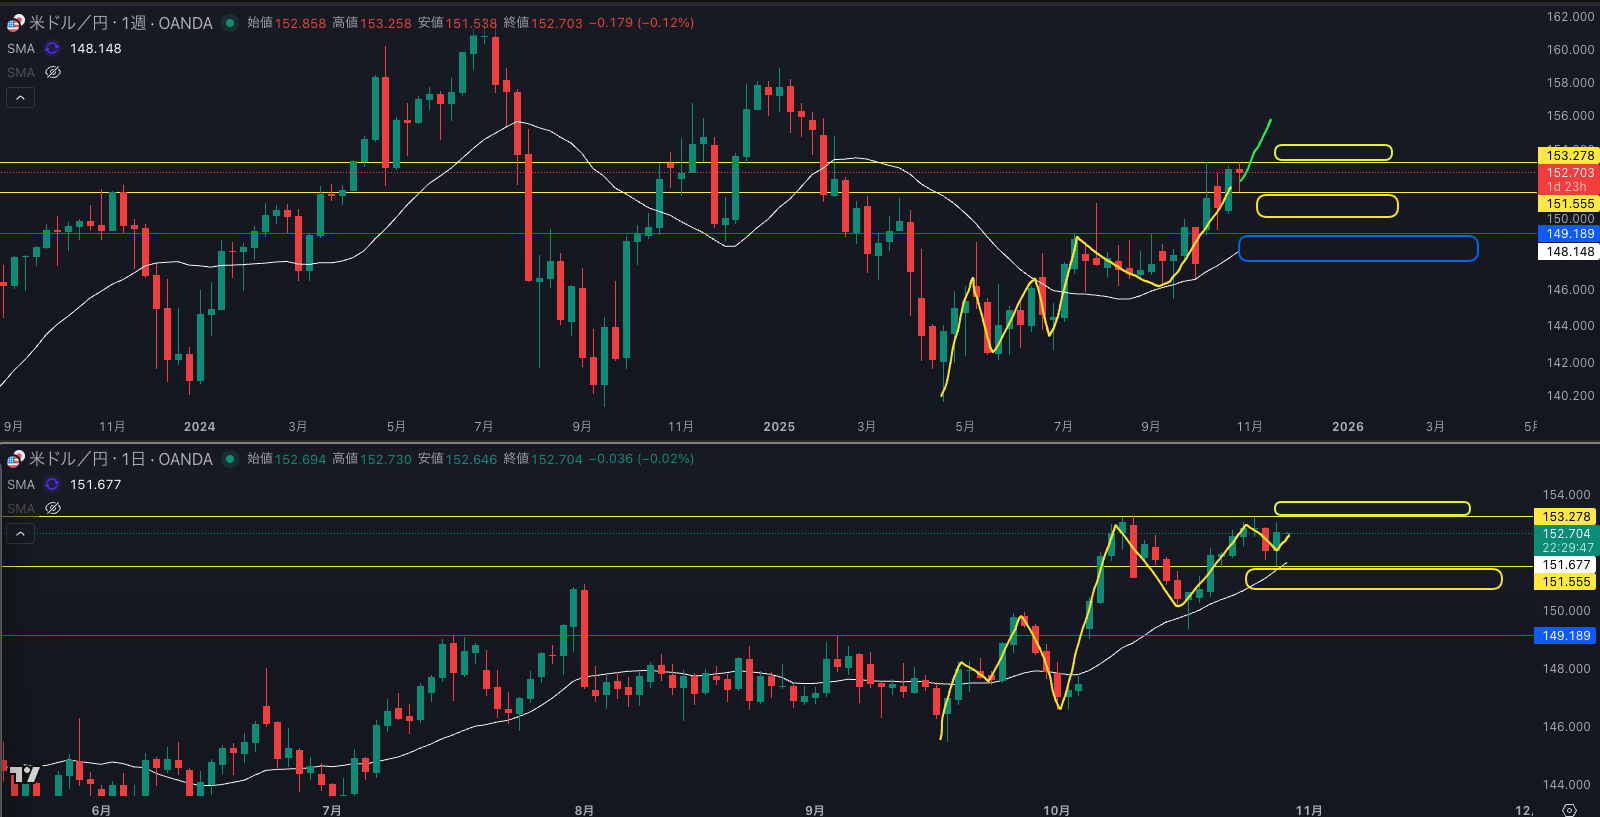This screenshot has height=817, width=1600.
Task: Select the 米ドル/円 1週 OANDA symbol title
Action: (x=120, y=23)
